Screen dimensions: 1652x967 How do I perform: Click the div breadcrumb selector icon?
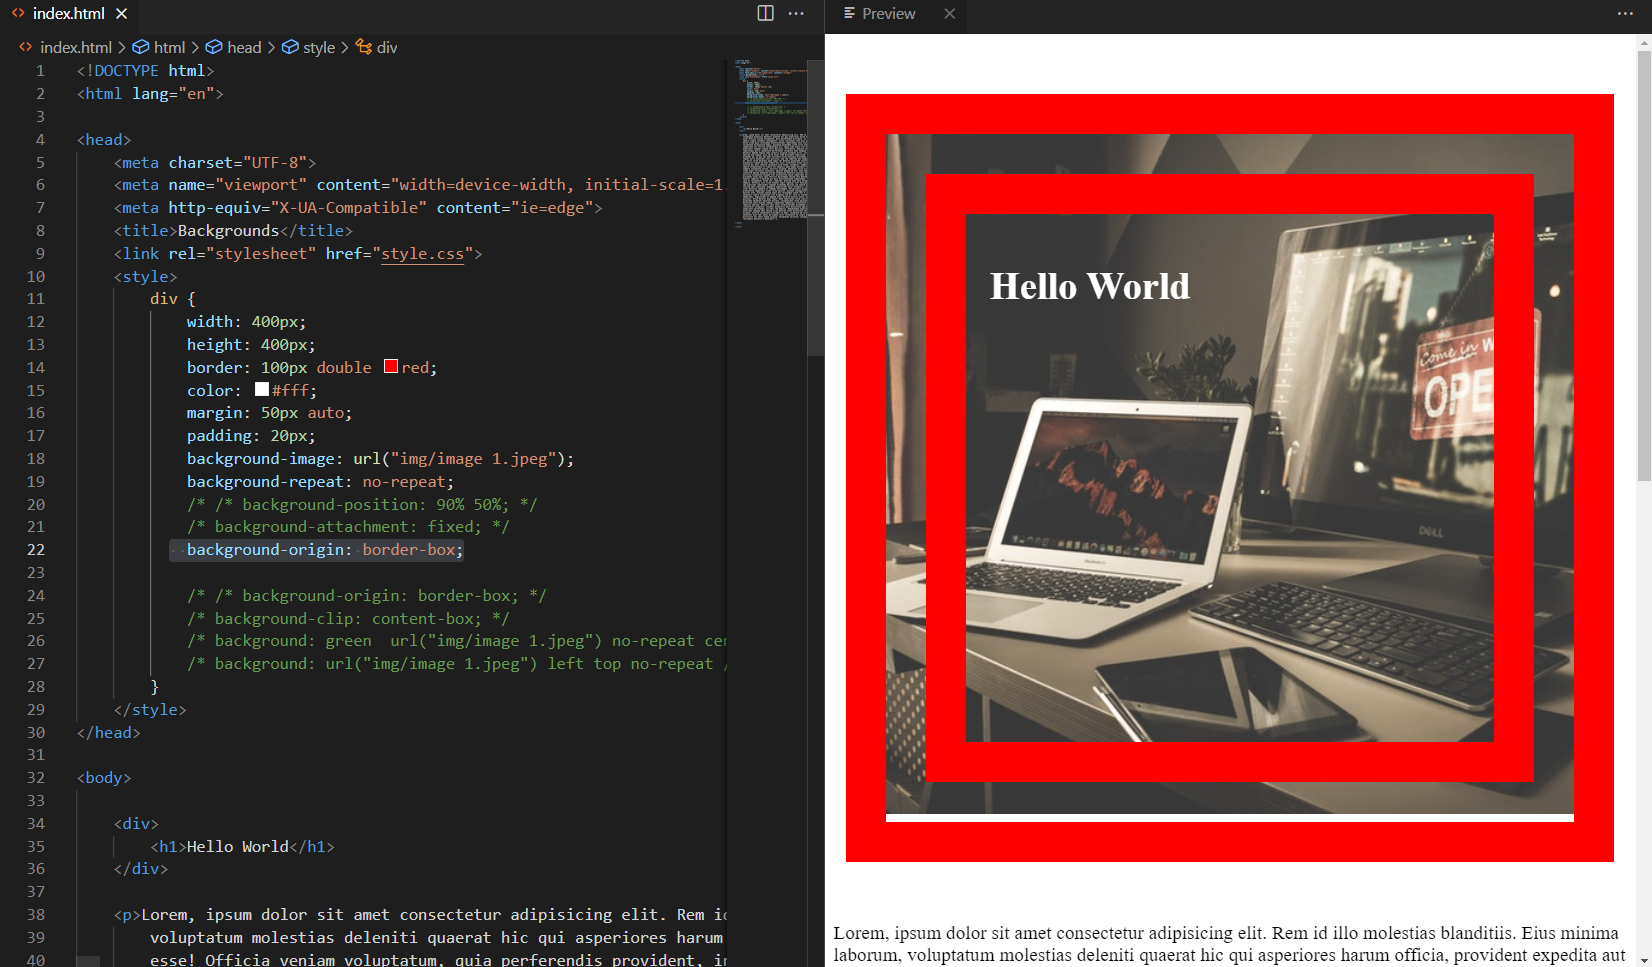click(364, 47)
